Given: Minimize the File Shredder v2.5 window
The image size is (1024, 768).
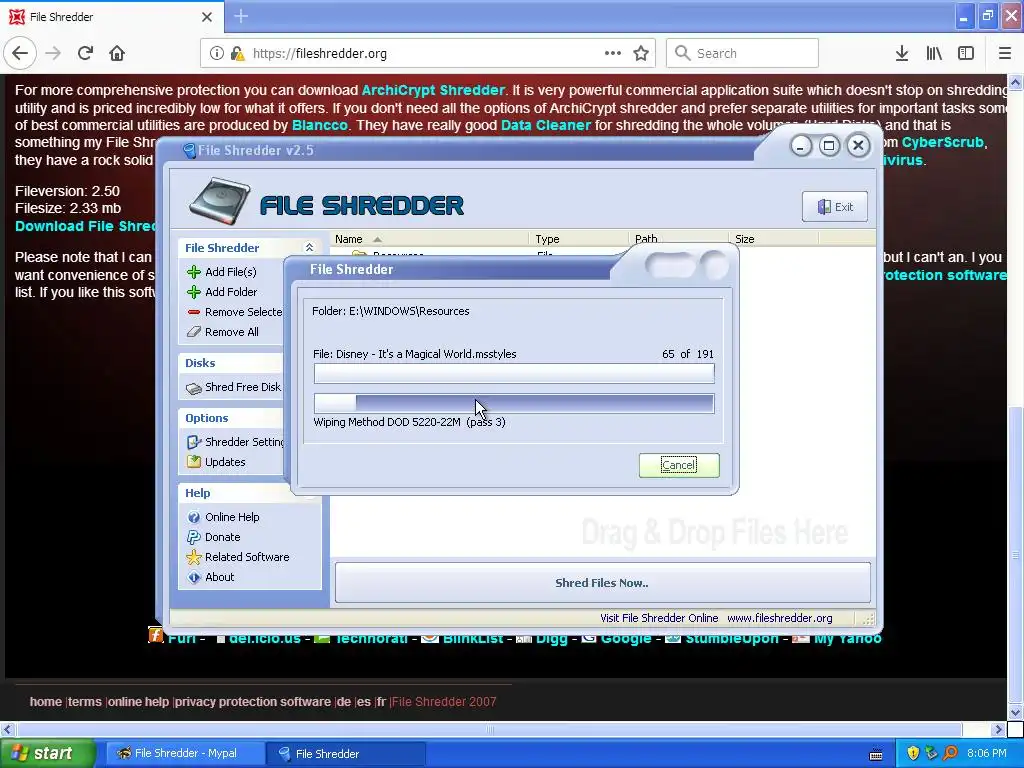Looking at the screenshot, I should 801,146.
